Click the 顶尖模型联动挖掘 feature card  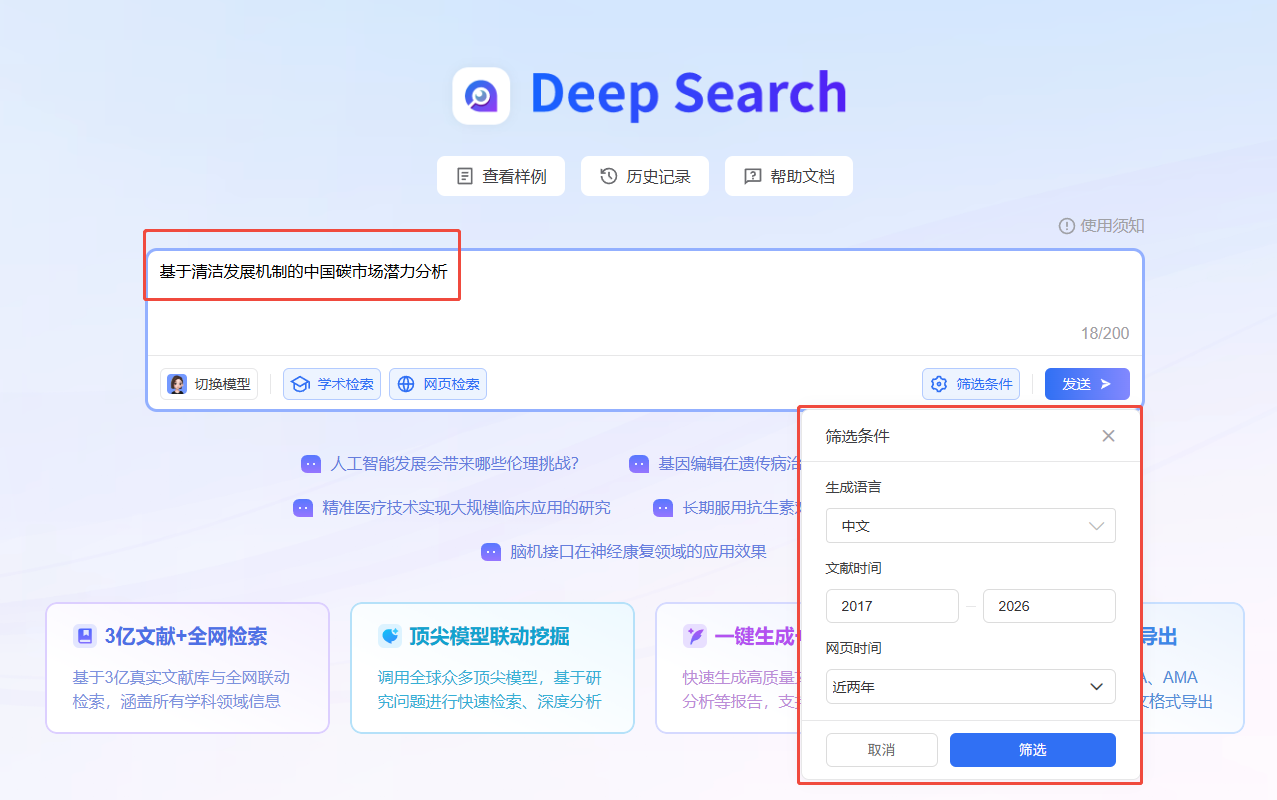492,668
